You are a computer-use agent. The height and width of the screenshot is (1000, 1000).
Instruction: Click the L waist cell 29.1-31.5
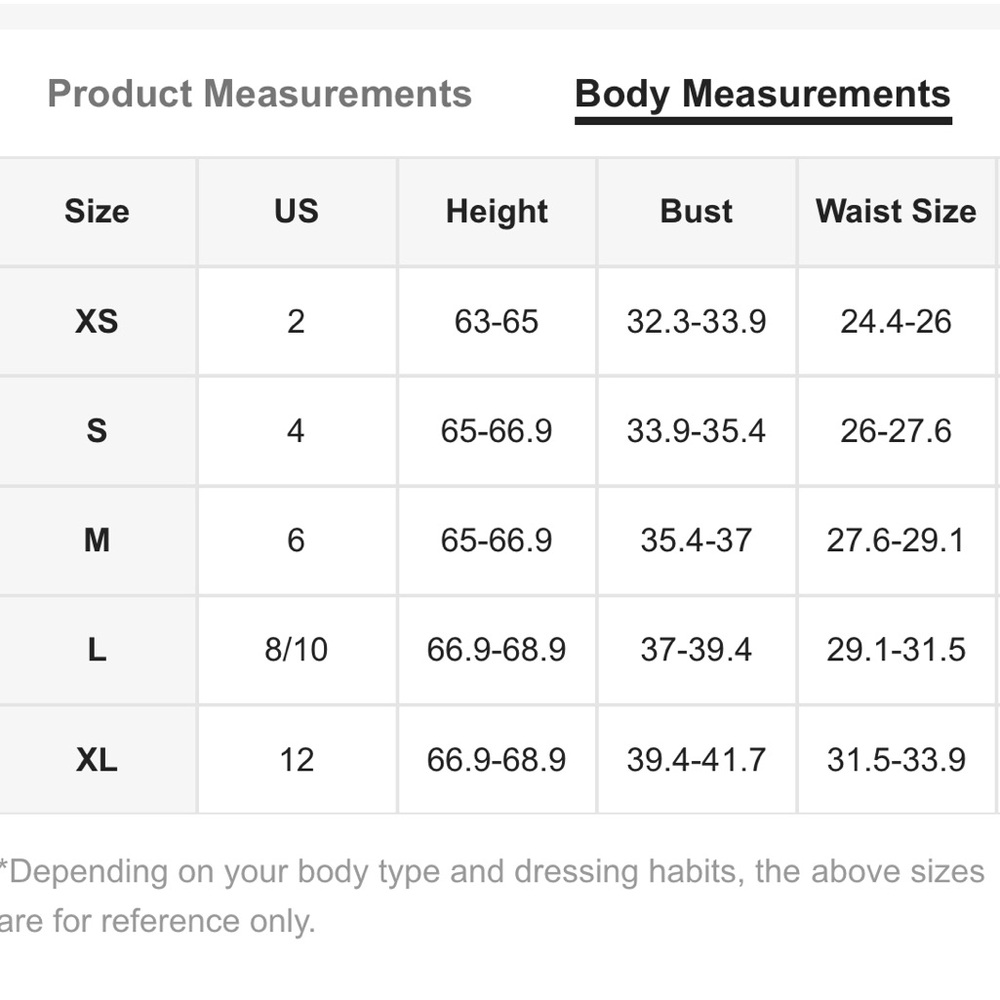[x=896, y=650]
